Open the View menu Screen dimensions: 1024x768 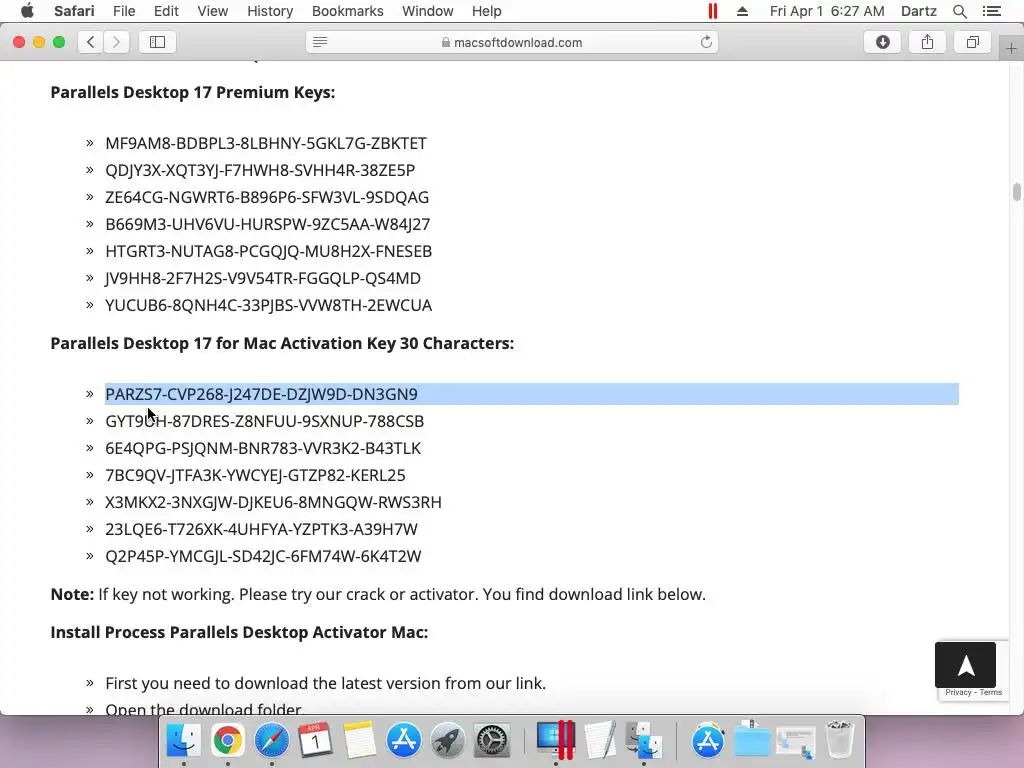coord(213,11)
